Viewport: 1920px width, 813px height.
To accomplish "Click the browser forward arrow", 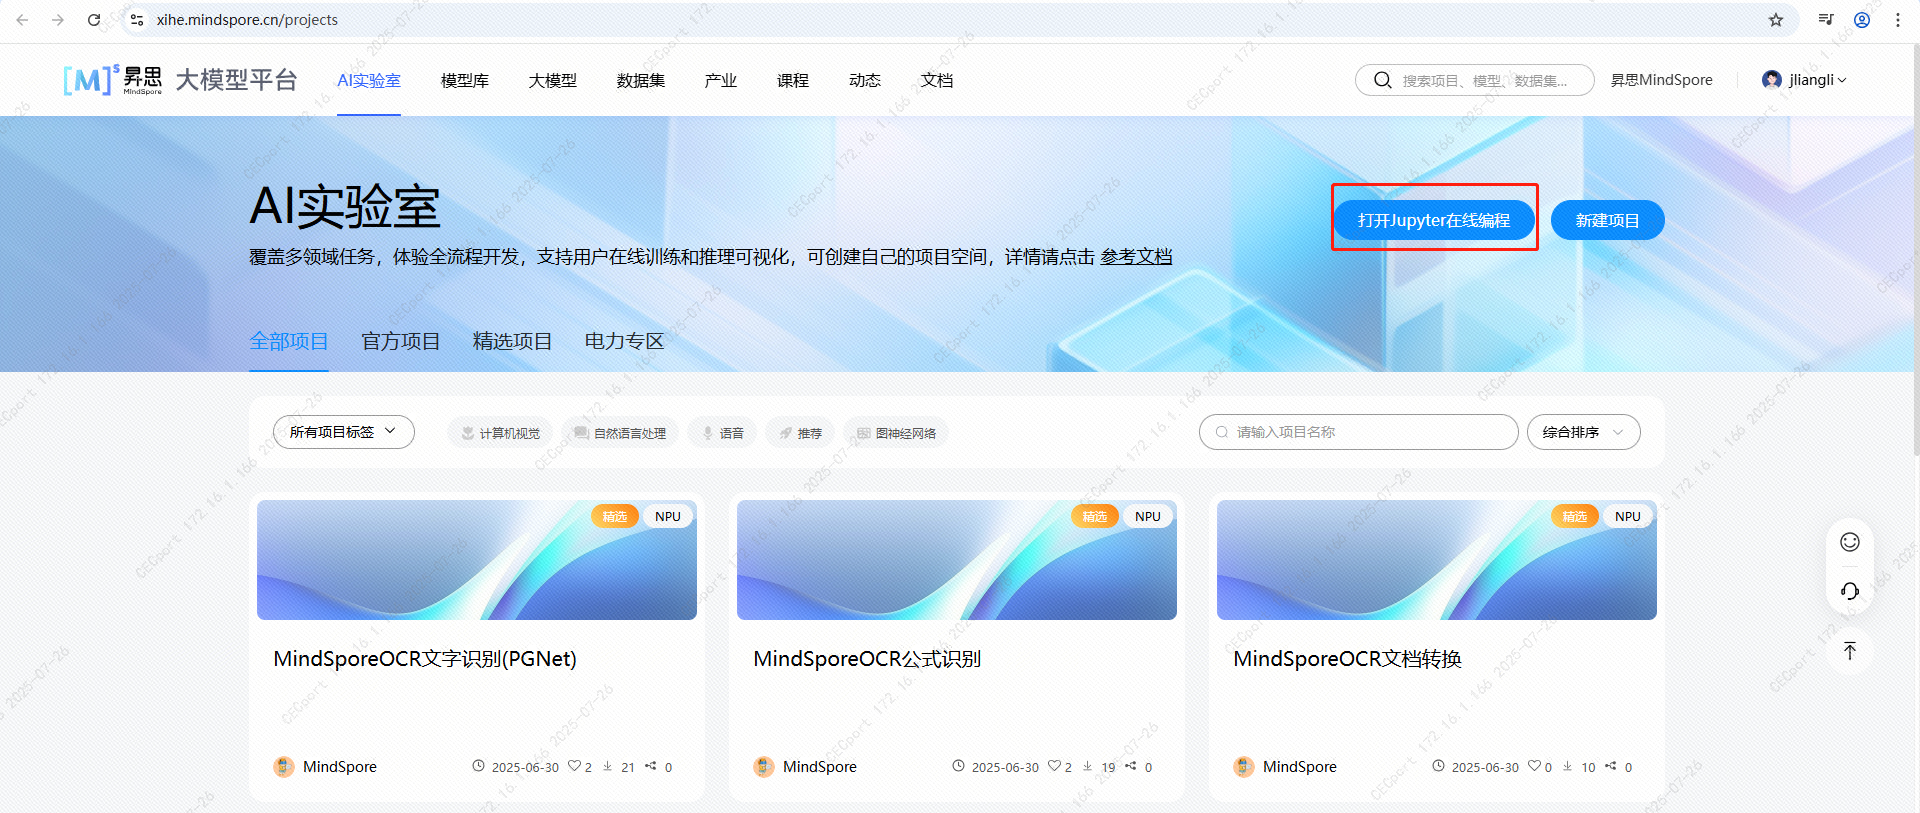I will click(x=58, y=20).
